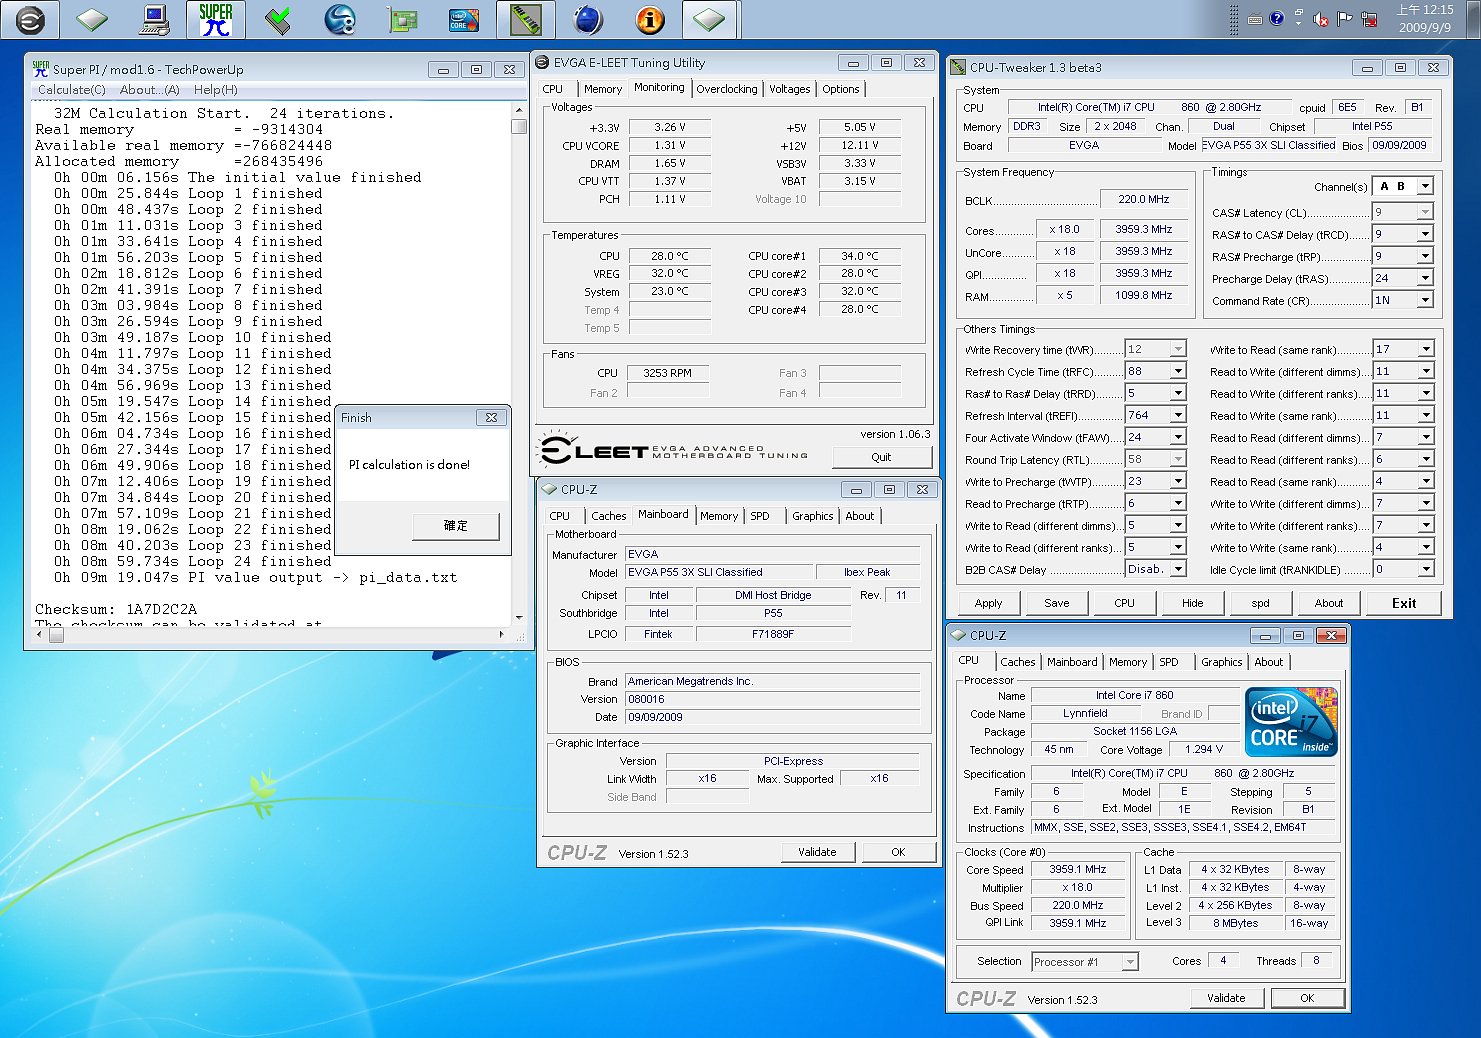Screen dimensions: 1481x1038
Task: Open Graphics tab in the CPU-Z processor window
Action: point(1221,662)
